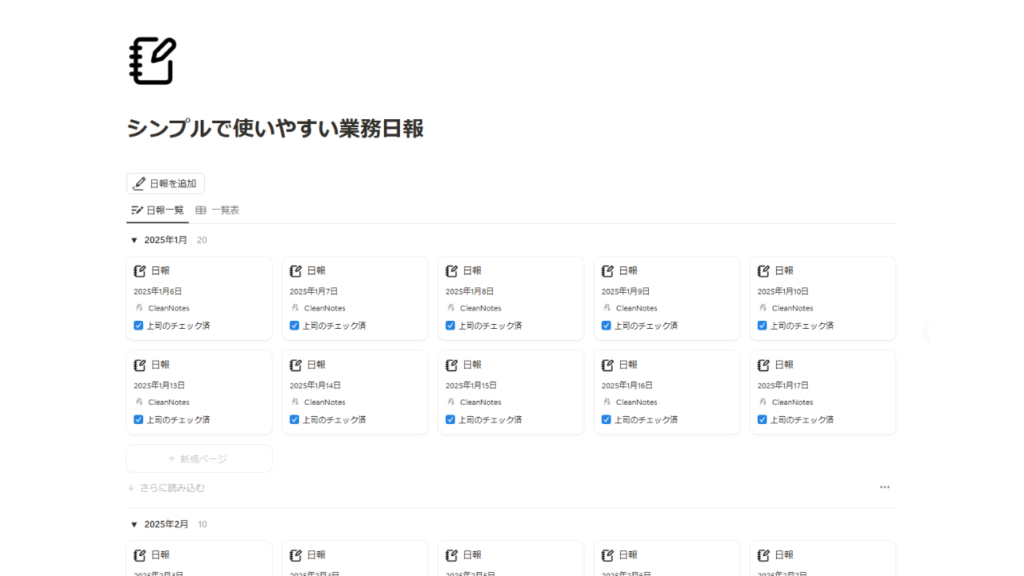Viewport: 1024px width, 576px height.
Task: Click notebook icon on 2025年1月9日 card
Action: point(608,271)
